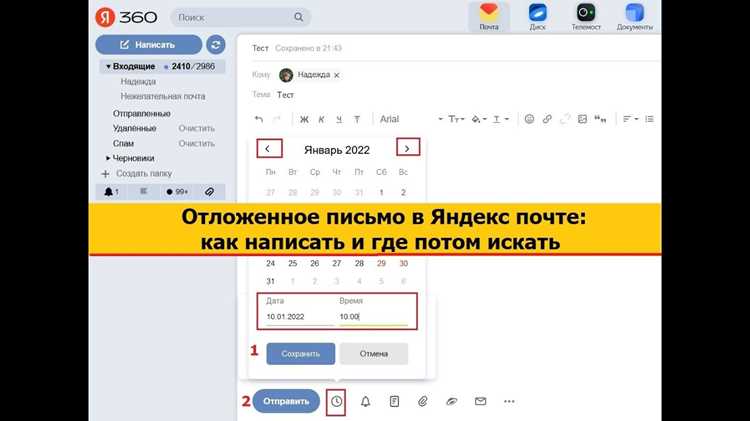Image resolution: width=750 pixels, height=421 pixels.
Task: Toggle underline Ч formatting
Action: [x=339, y=119]
